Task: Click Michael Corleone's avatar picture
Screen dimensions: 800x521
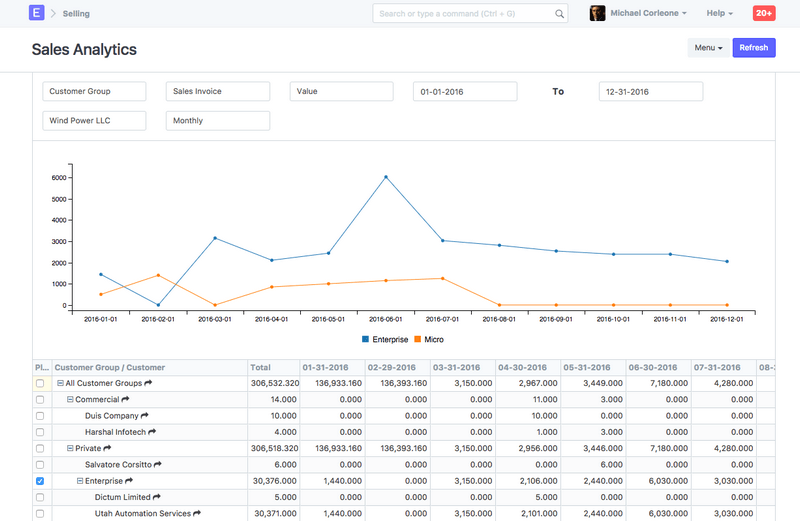Action: pos(598,14)
